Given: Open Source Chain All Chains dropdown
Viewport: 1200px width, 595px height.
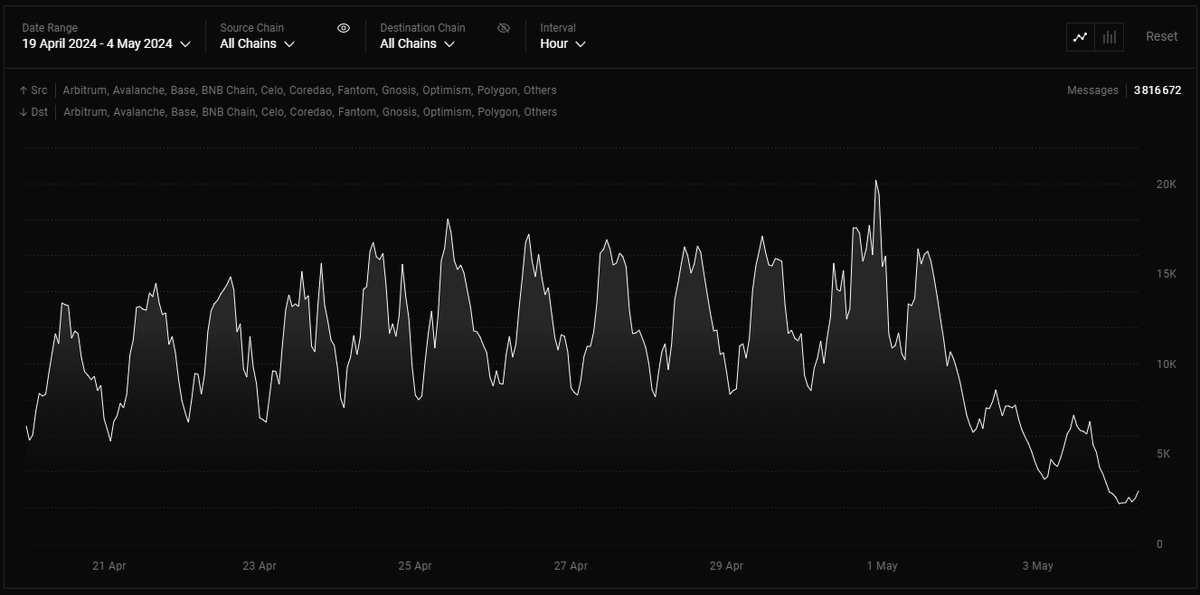Looking at the screenshot, I should point(257,44).
